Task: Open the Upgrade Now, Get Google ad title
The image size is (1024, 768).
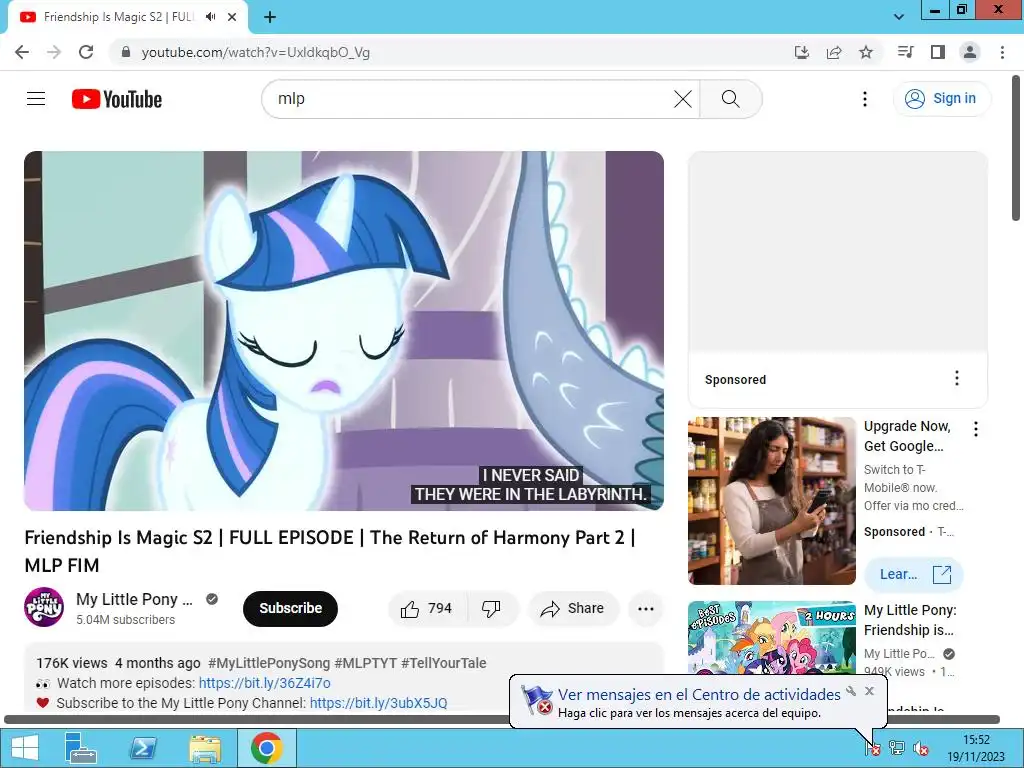Action: pyautogui.click(x=907, y=436)
